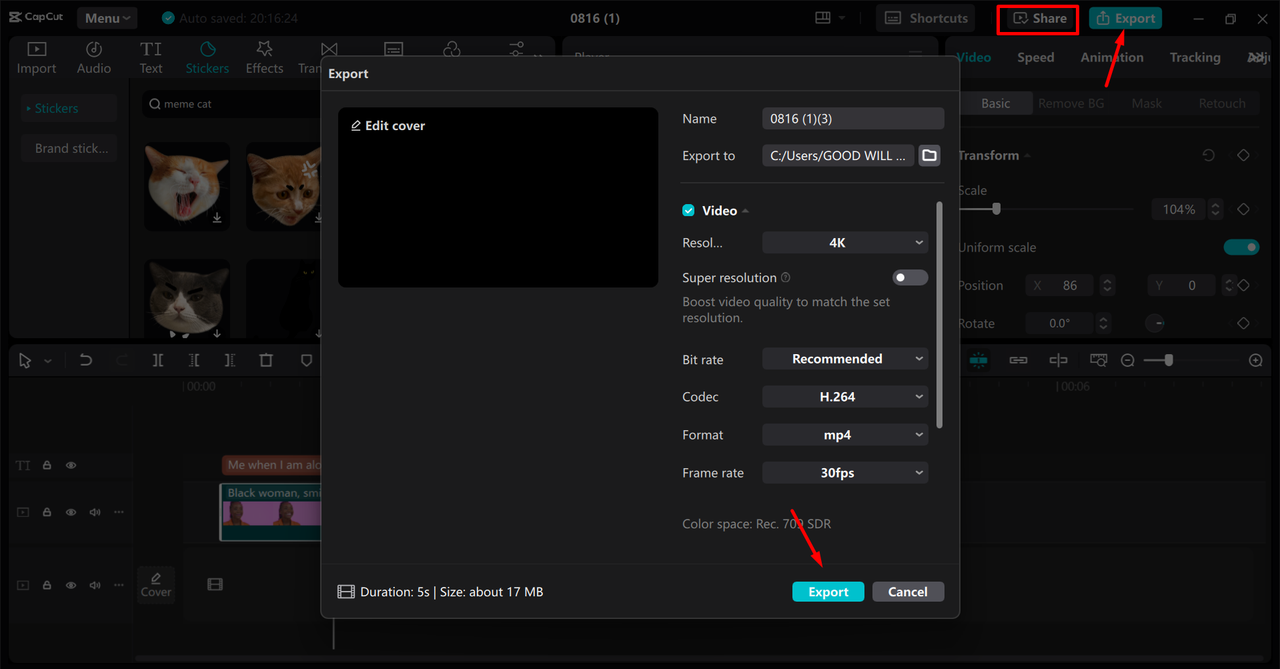Switch to the Tracking tab
The image size is (1280, 669).
1195,57
